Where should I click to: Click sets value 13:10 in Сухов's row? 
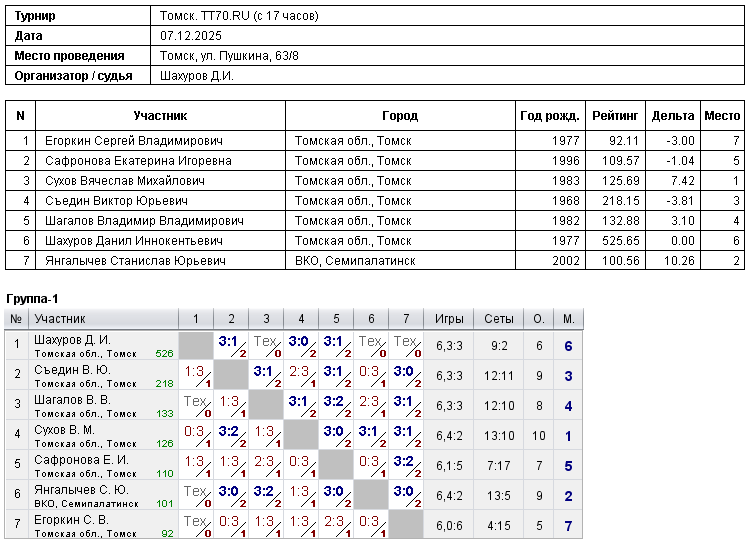tap(499, 436)
